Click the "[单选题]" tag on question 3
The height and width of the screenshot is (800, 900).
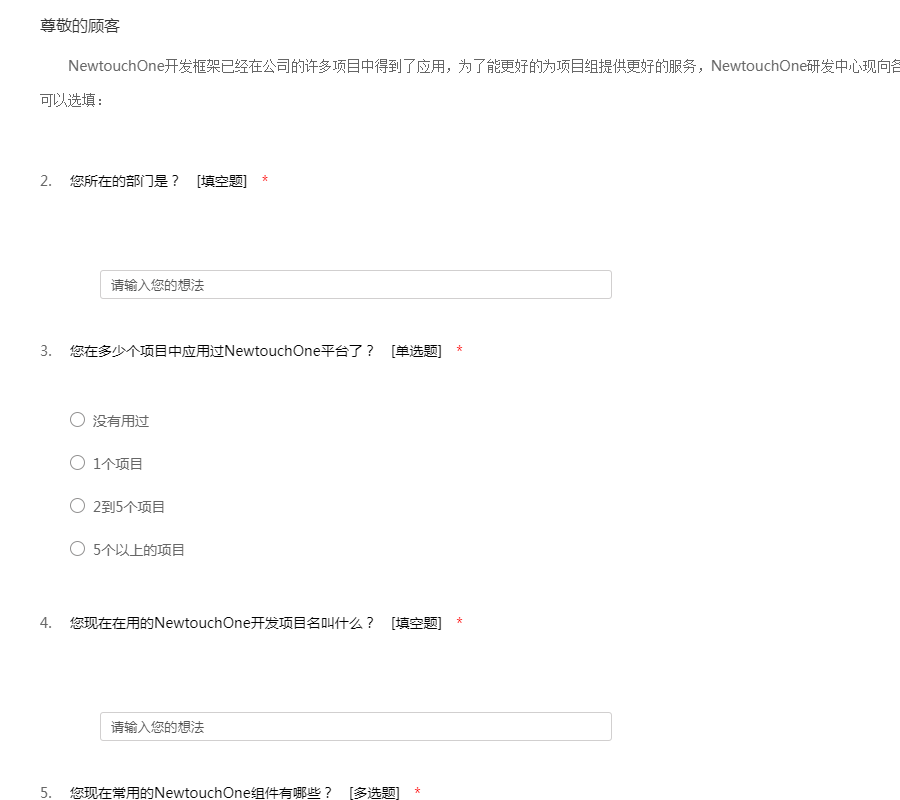pos(416,351)
